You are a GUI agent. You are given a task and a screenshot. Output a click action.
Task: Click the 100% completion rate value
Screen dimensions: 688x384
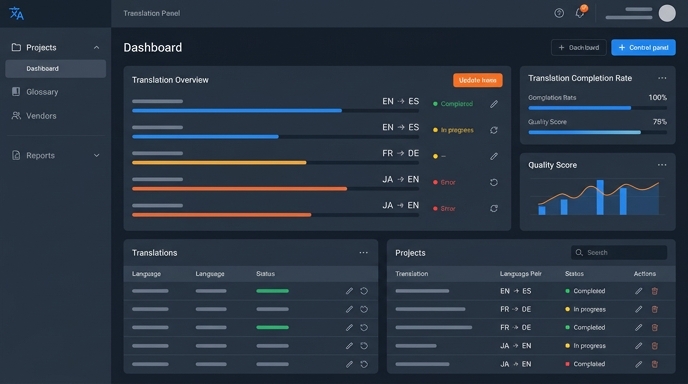[x=657, y=97]
